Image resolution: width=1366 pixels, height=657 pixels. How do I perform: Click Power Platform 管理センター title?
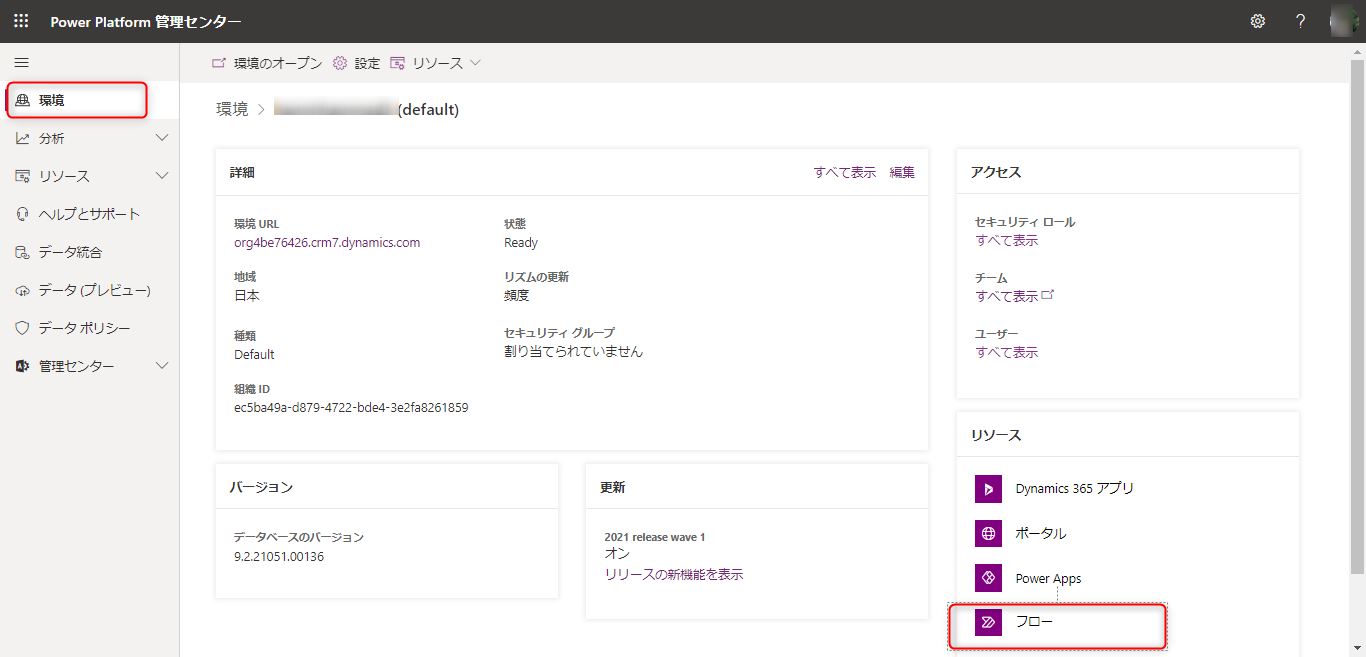click(x=146, y=21)
